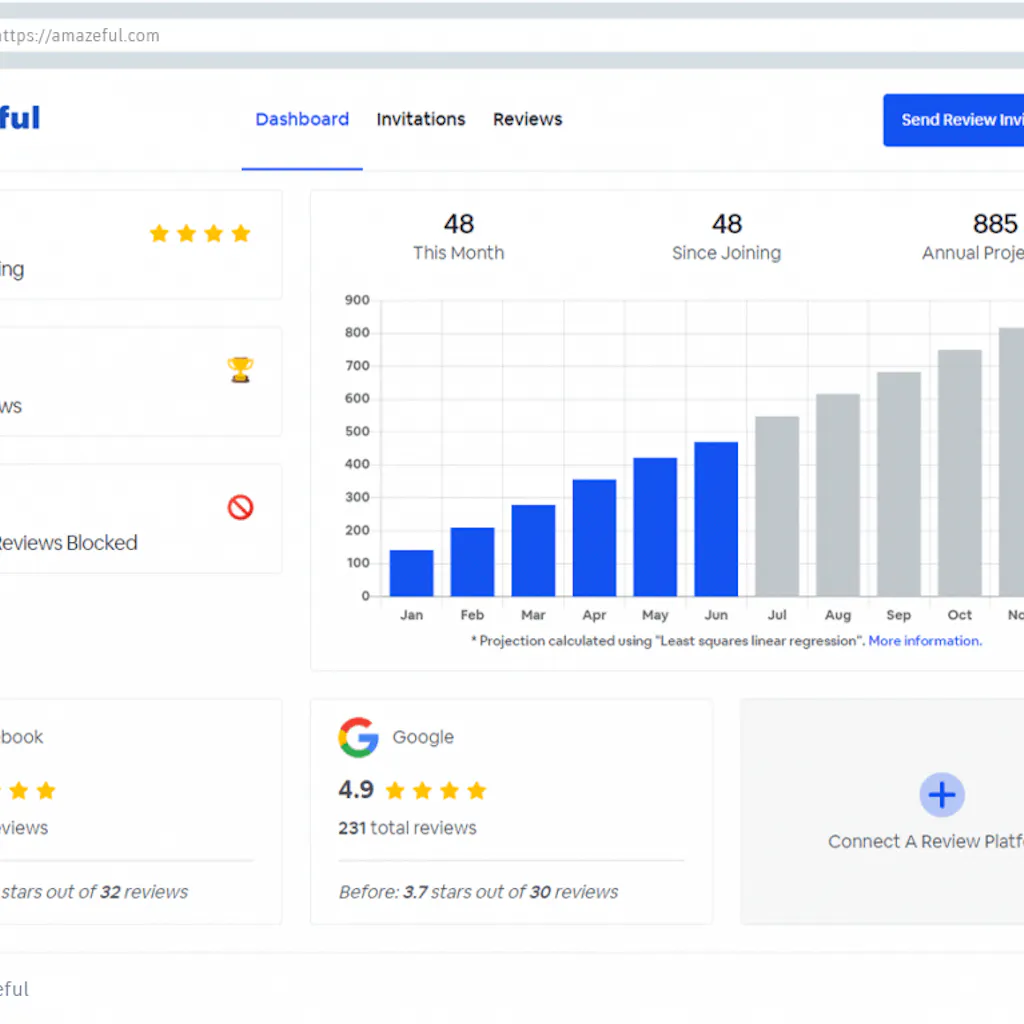The height and width of the screenshot is (1024, 1024).
Task: Click the red blocked reviews icon
Action: point(240,507)
